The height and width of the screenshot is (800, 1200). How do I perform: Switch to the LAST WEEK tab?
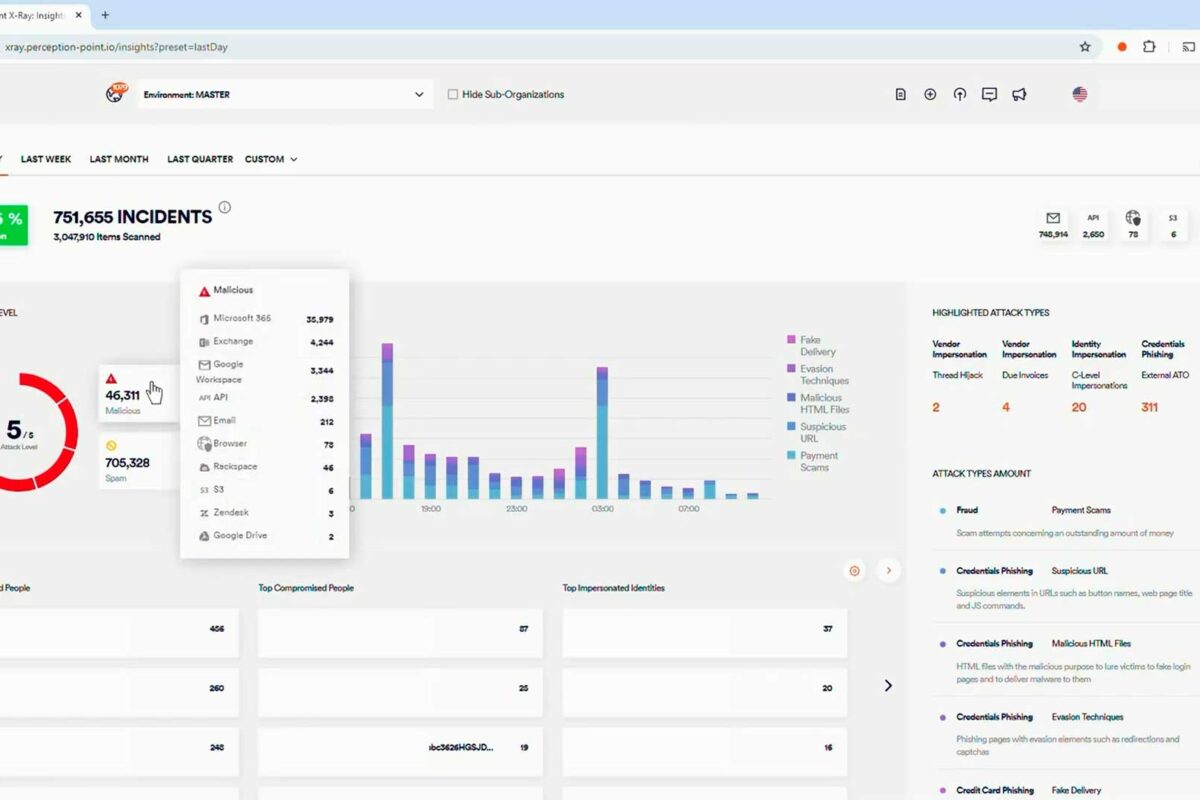[x=46, y=159]
